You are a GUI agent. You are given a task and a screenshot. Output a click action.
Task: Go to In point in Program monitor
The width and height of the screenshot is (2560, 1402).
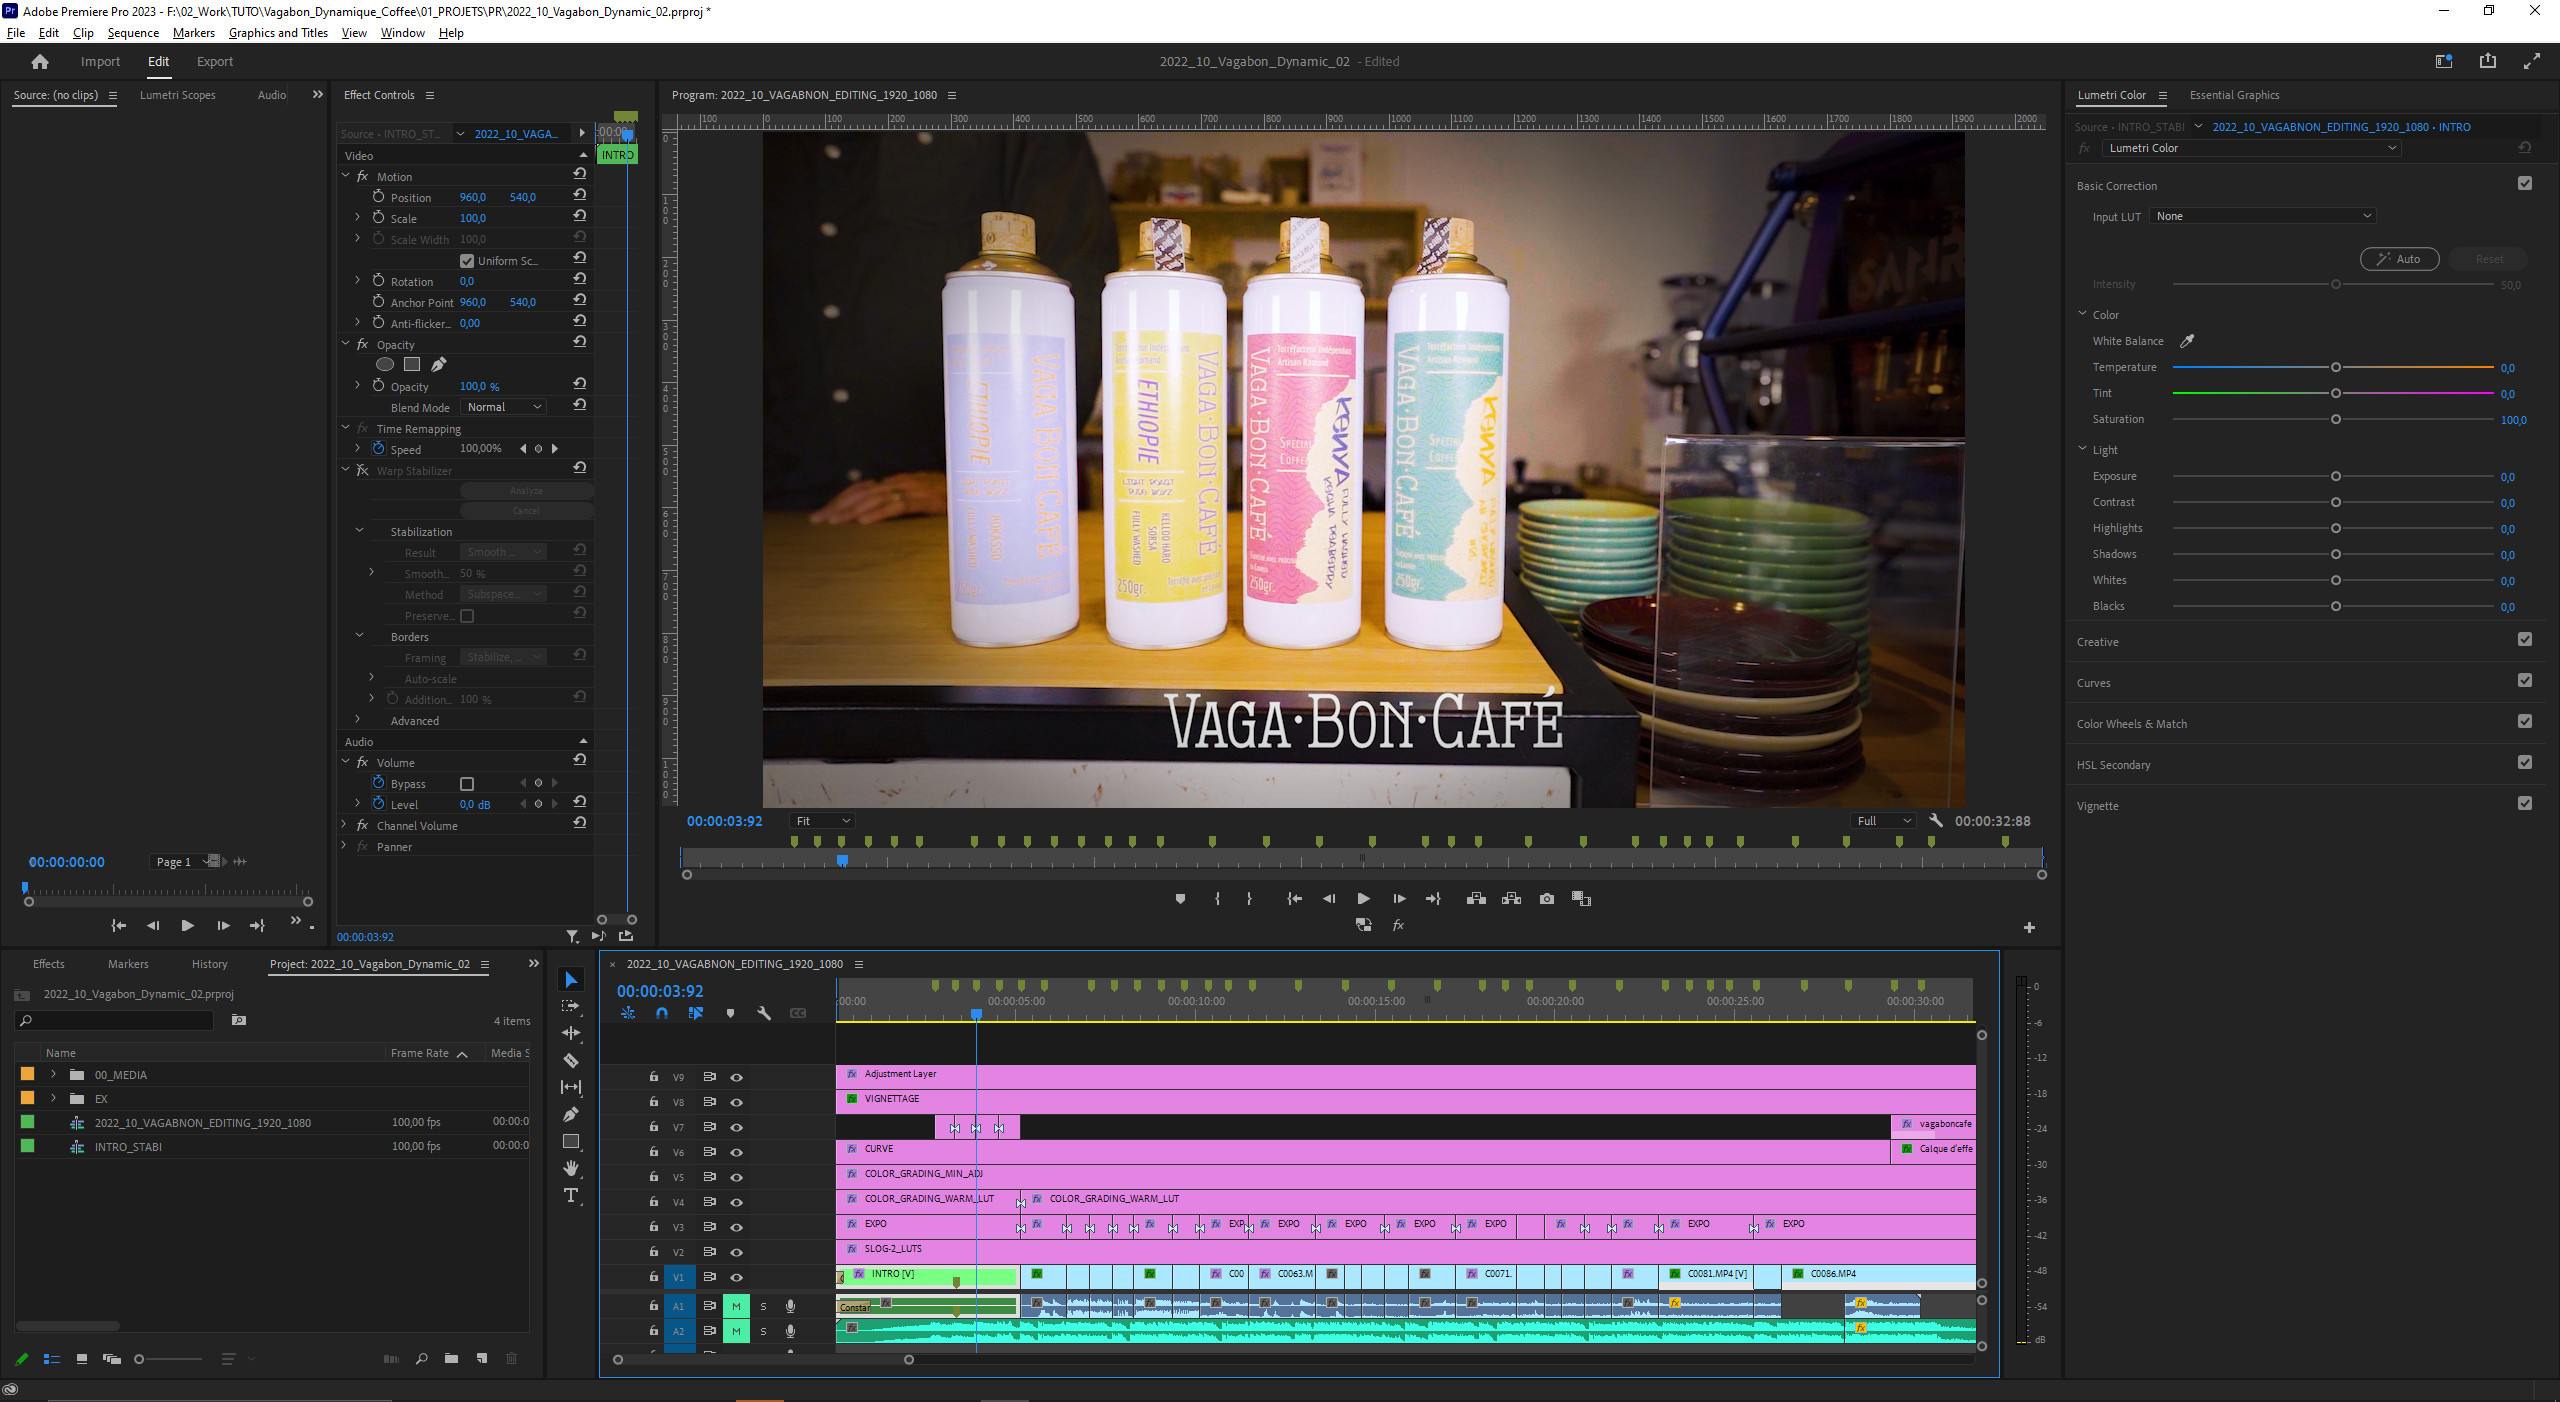[1294, 899]
